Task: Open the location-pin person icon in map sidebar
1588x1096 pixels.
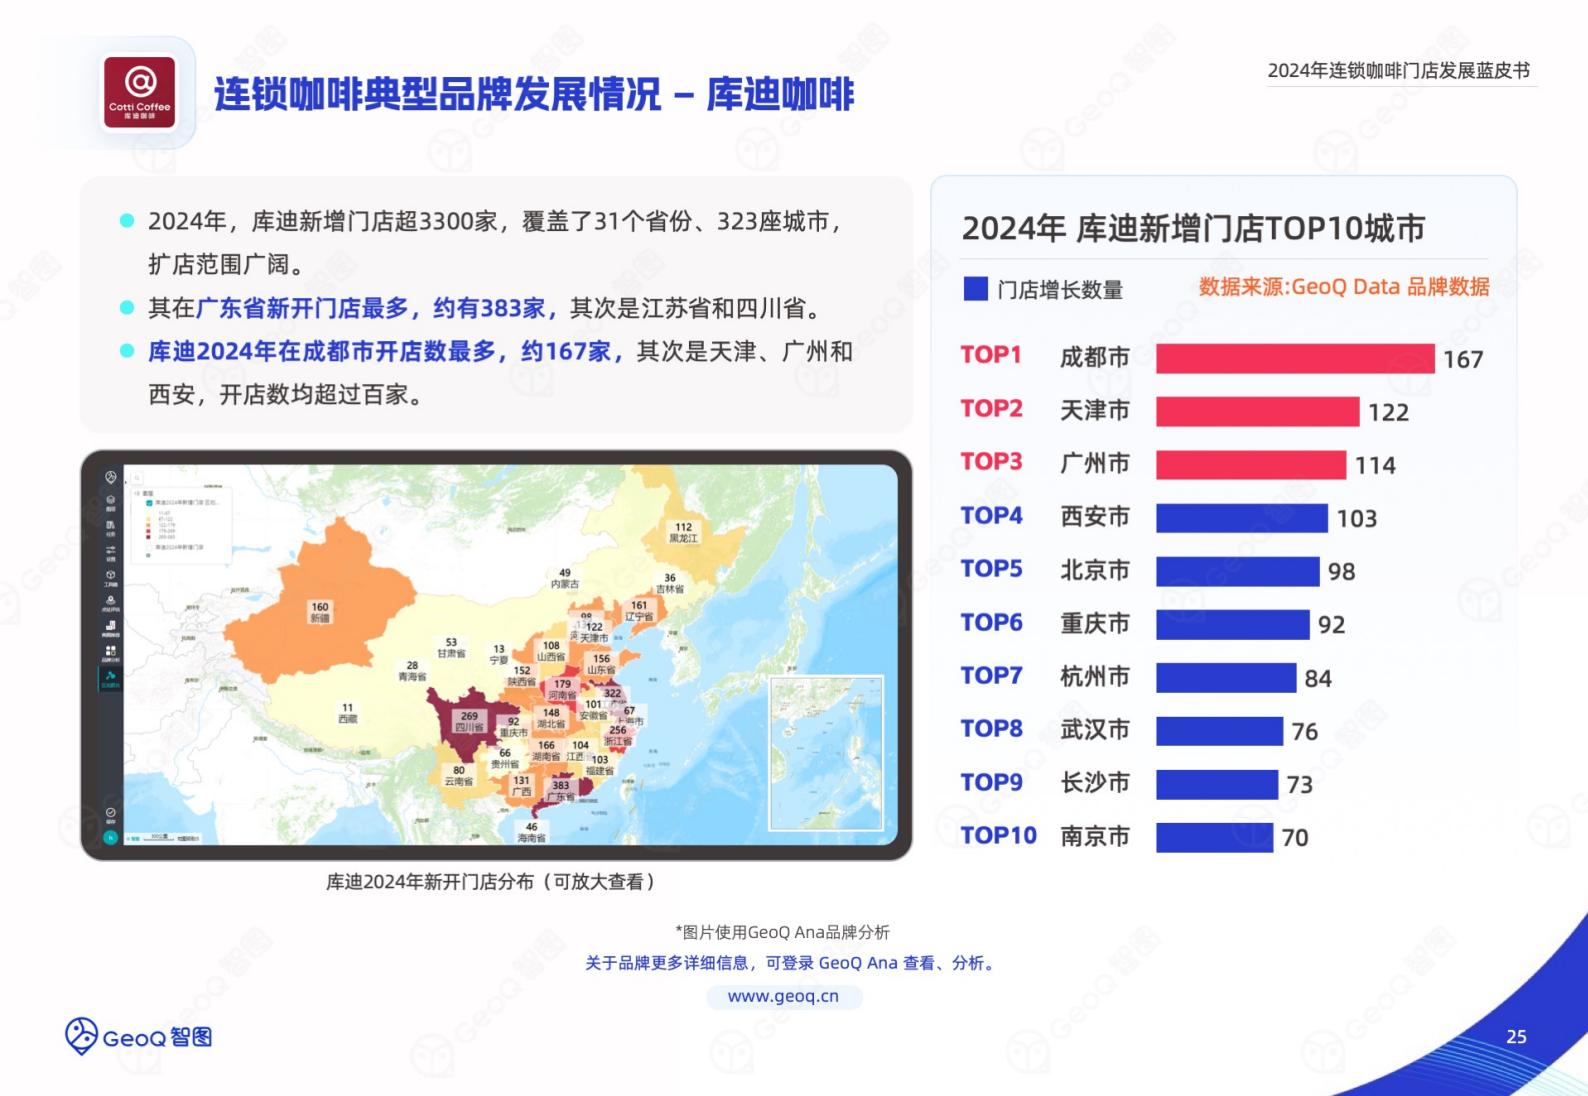Action: point(110,600)
